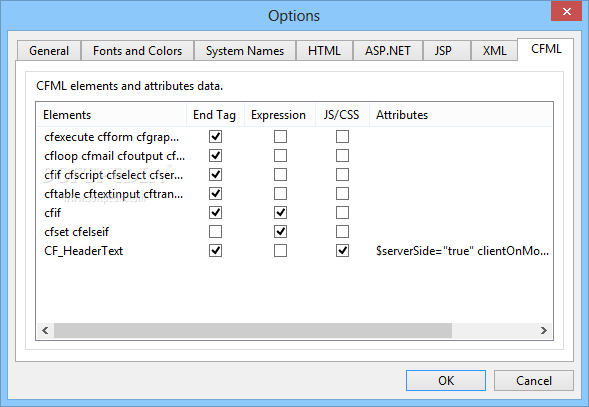Go to the System Names tab
This screenshot has height=407, width=589.
click(245, 51)
